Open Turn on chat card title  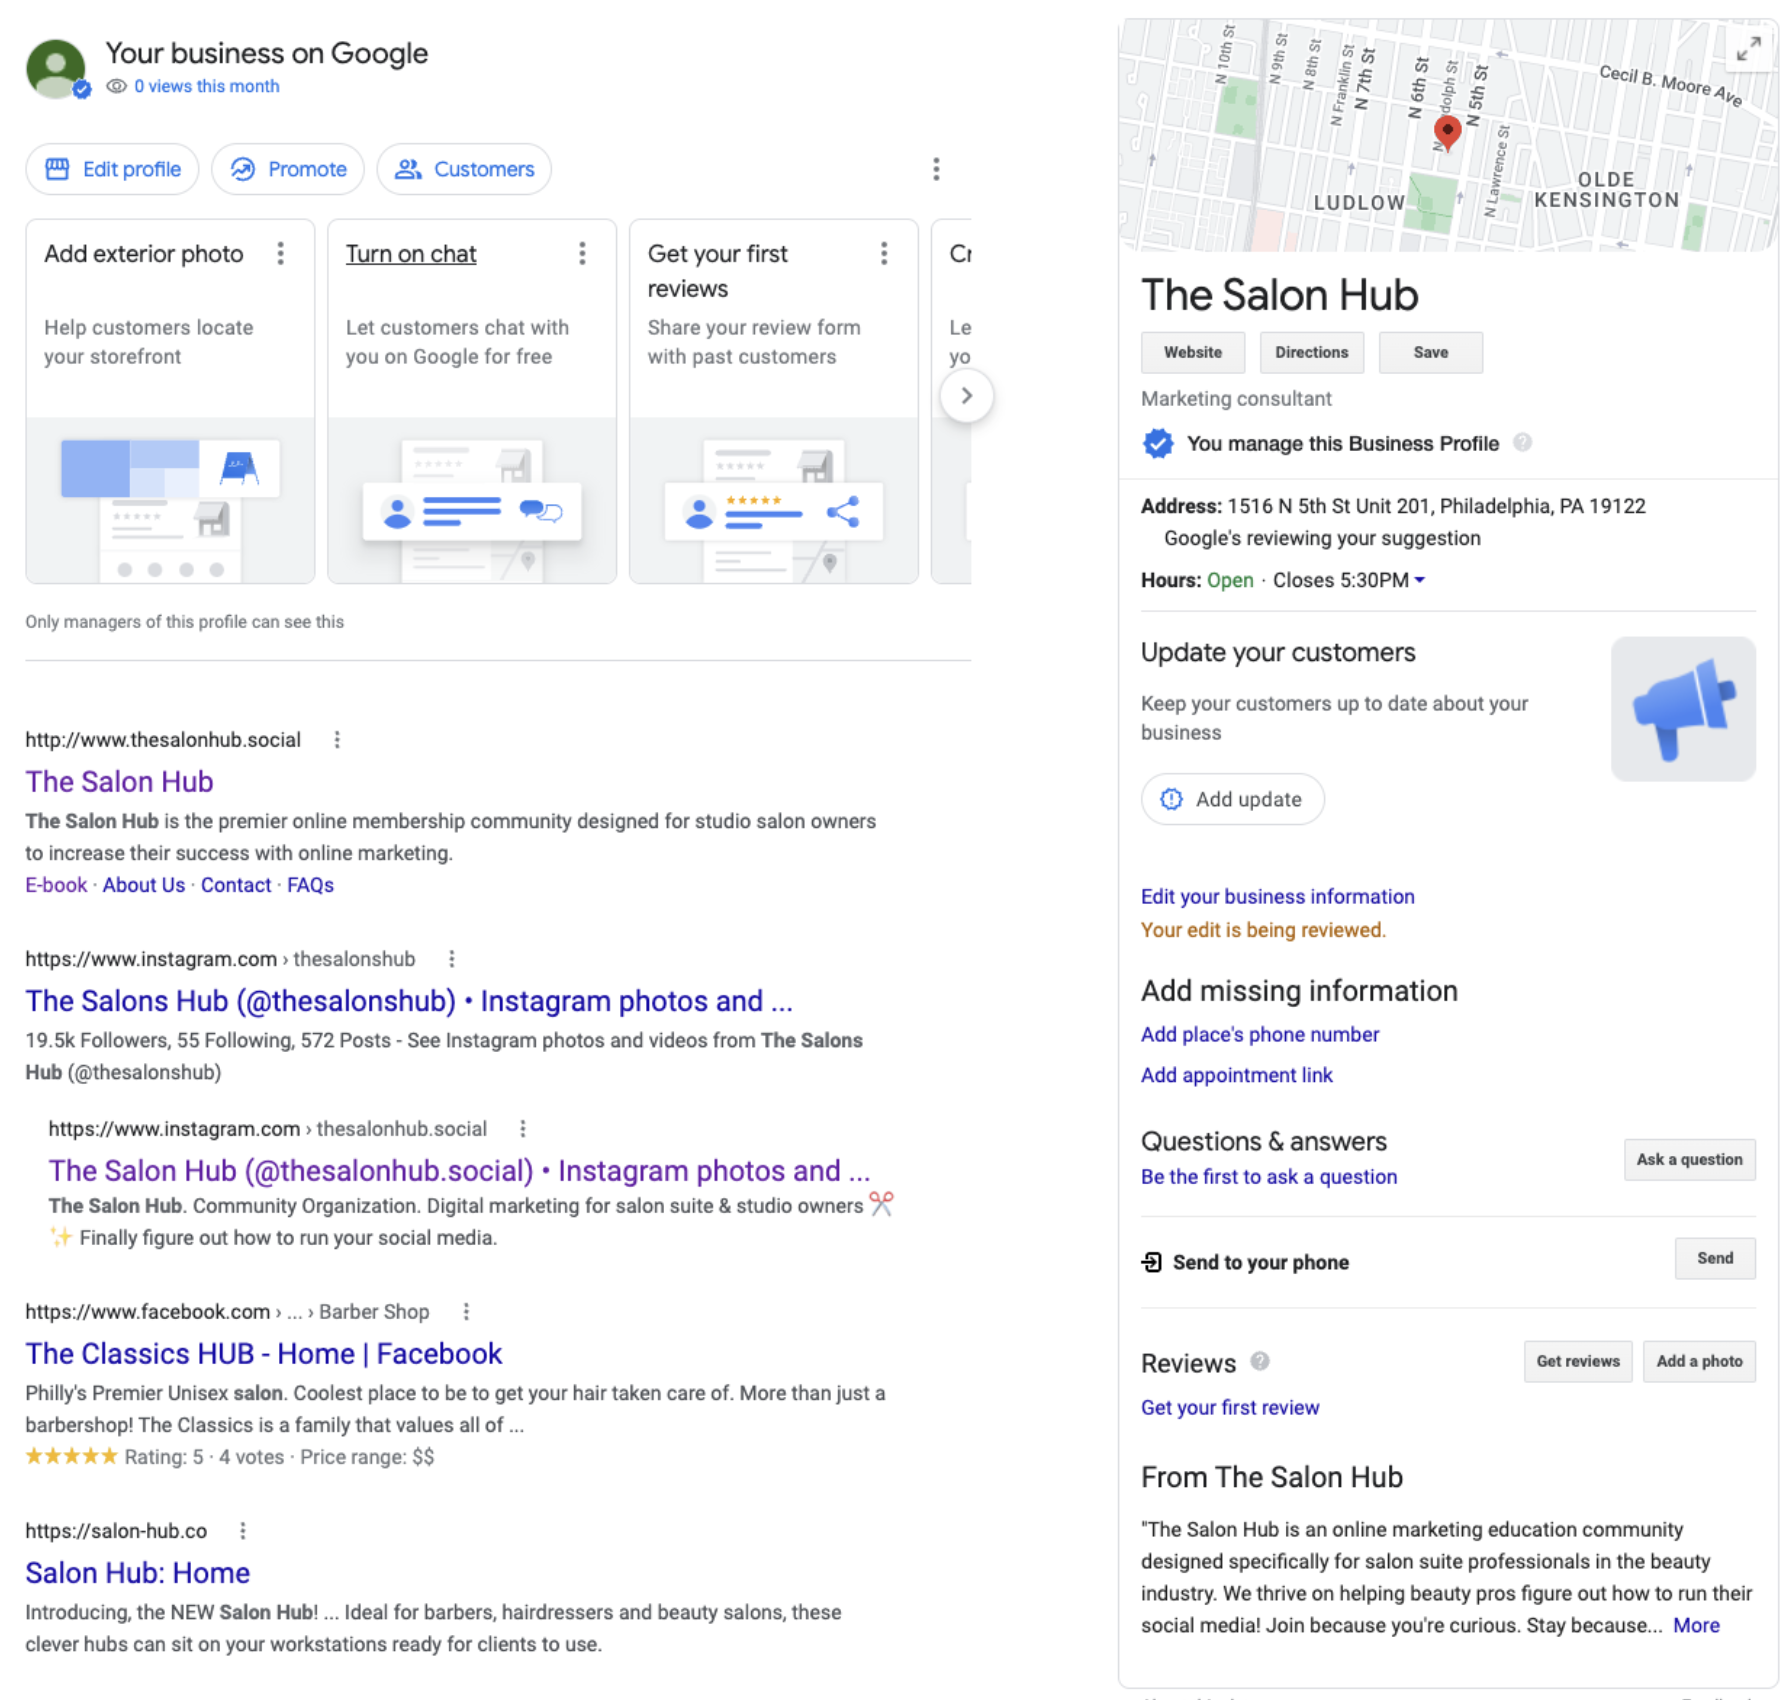coord(411,254)
